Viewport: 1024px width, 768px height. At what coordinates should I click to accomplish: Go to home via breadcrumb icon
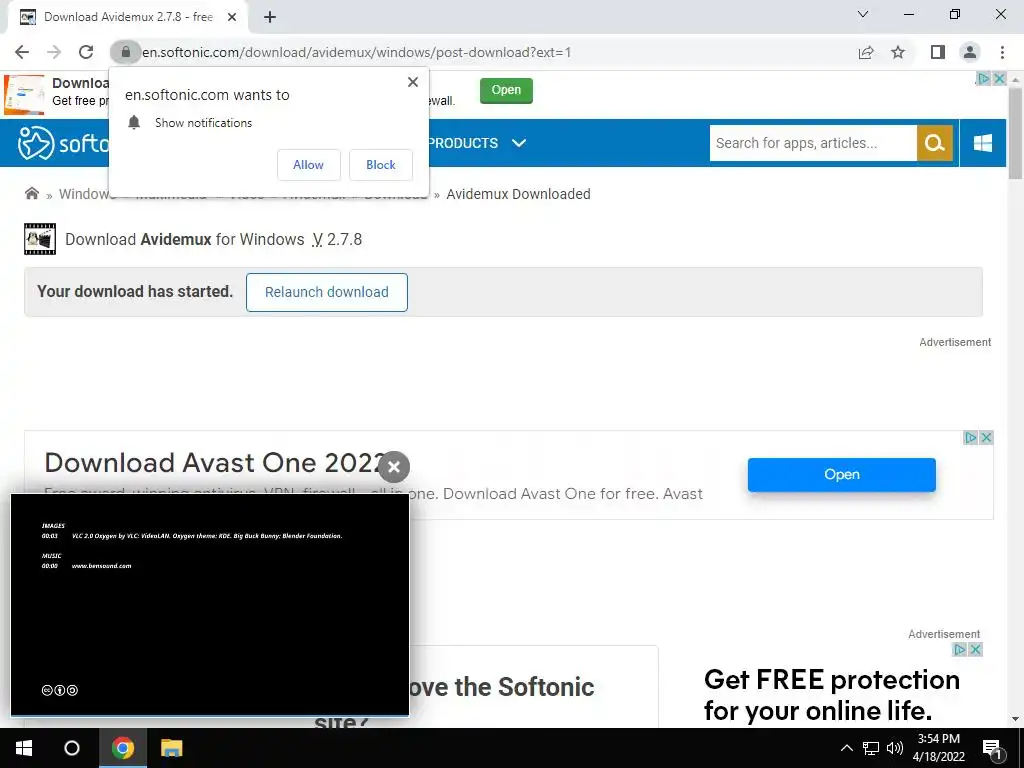31,193
